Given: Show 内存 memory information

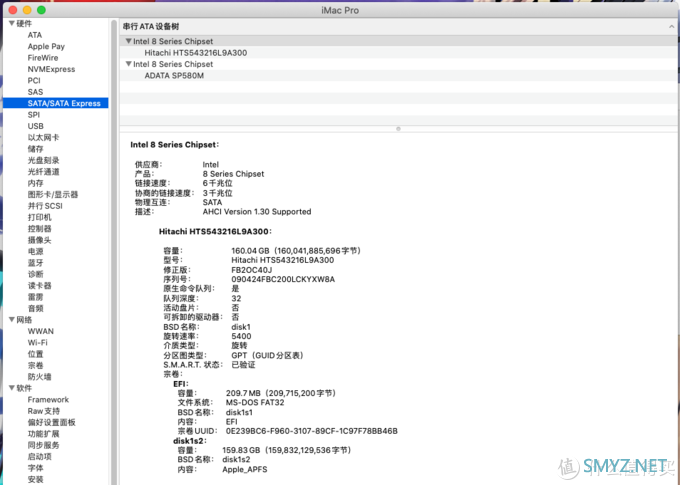Looking at the screenshot, I should (36, 183).
